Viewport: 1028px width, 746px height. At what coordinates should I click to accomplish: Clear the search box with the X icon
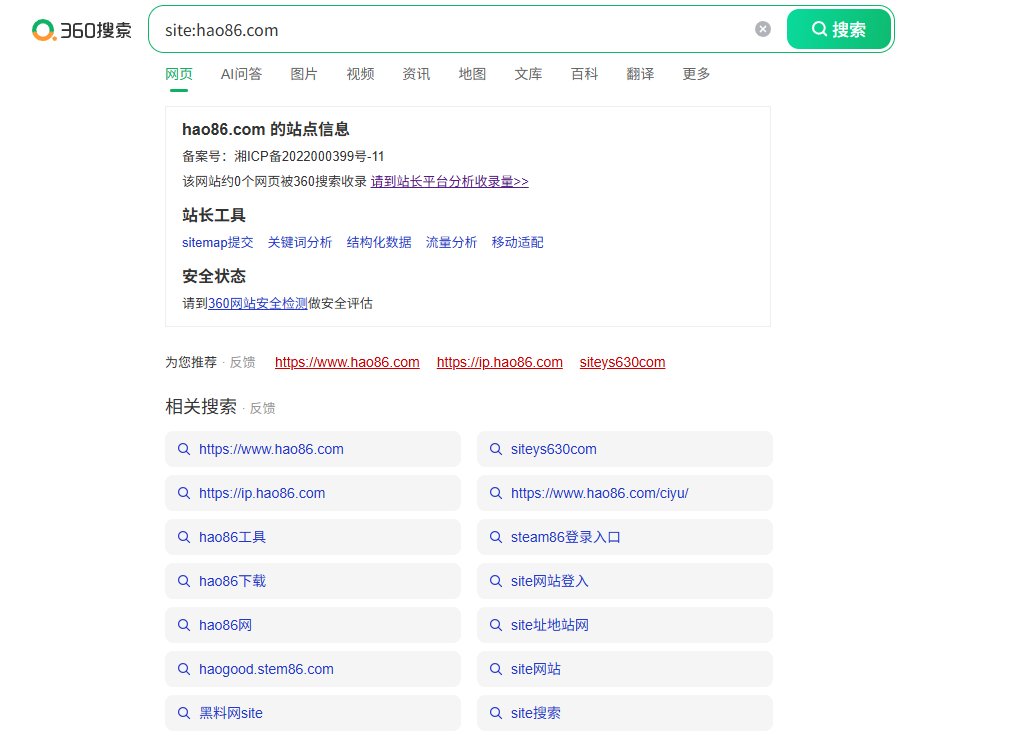(762, 29)
